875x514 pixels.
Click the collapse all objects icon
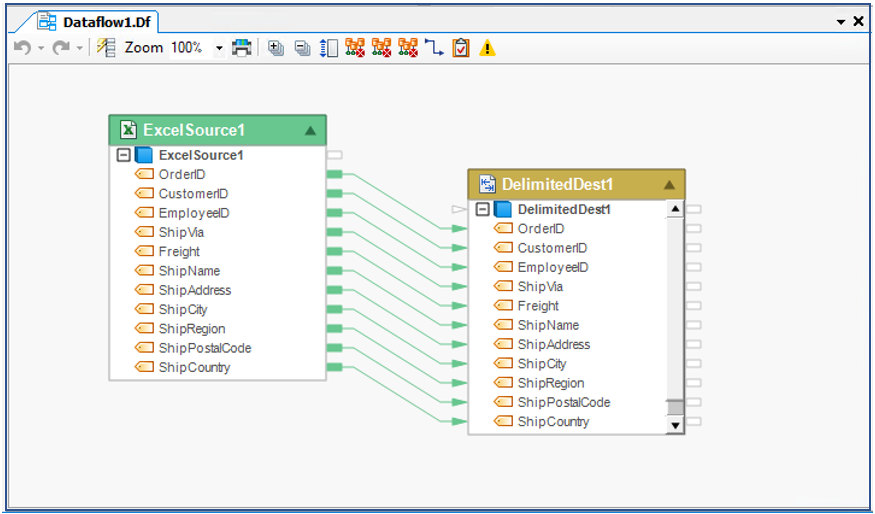tap(302, 48)
